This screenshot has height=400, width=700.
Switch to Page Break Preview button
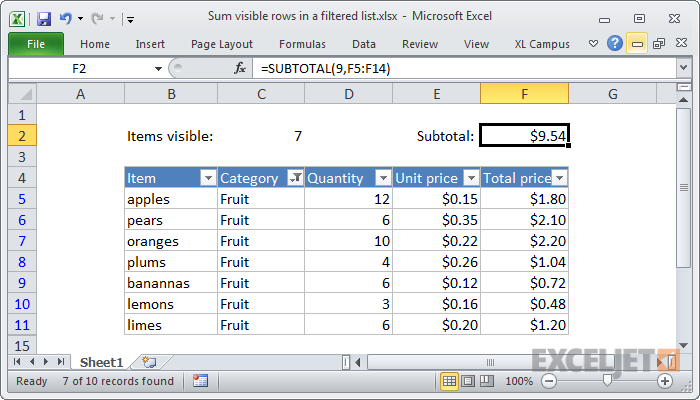pyautogui.click(x=487, y=381)
